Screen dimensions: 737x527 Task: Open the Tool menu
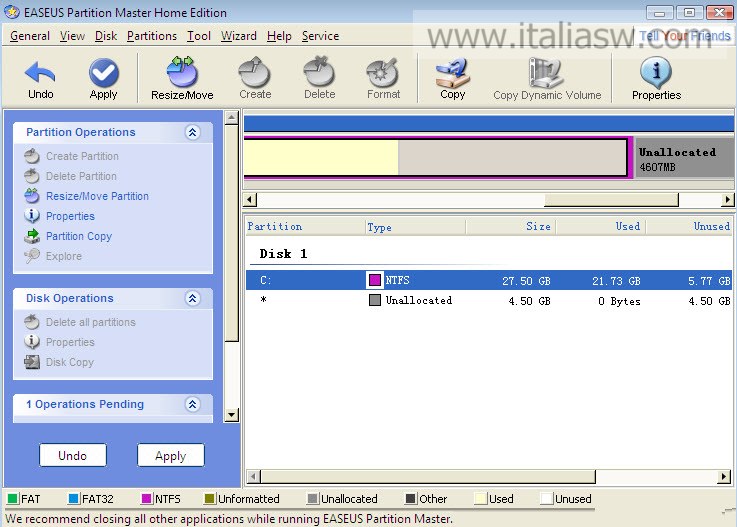pyautogui.click(x=199, y=36)
